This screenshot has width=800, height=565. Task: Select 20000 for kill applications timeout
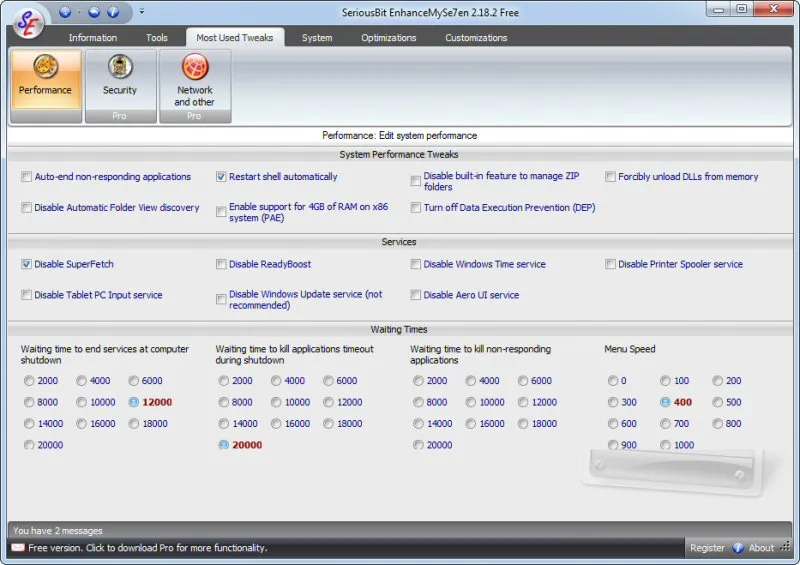click(223, 445)
